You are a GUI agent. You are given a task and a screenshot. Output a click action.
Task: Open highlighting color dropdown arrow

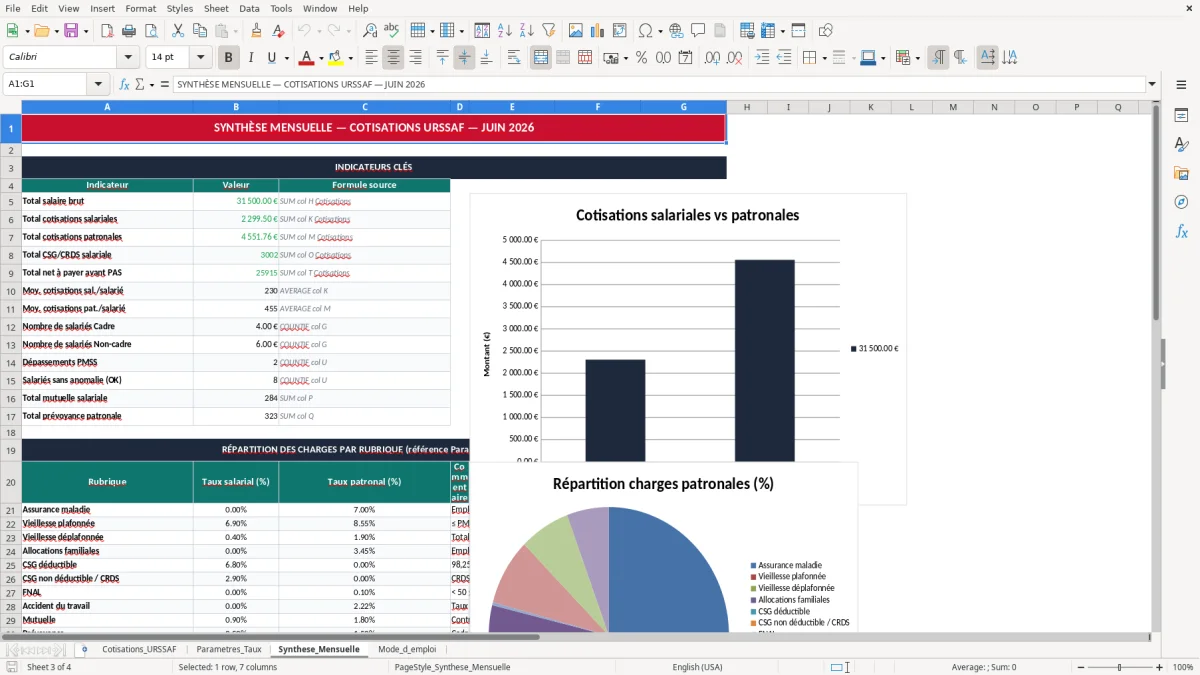tap(350, 58)
